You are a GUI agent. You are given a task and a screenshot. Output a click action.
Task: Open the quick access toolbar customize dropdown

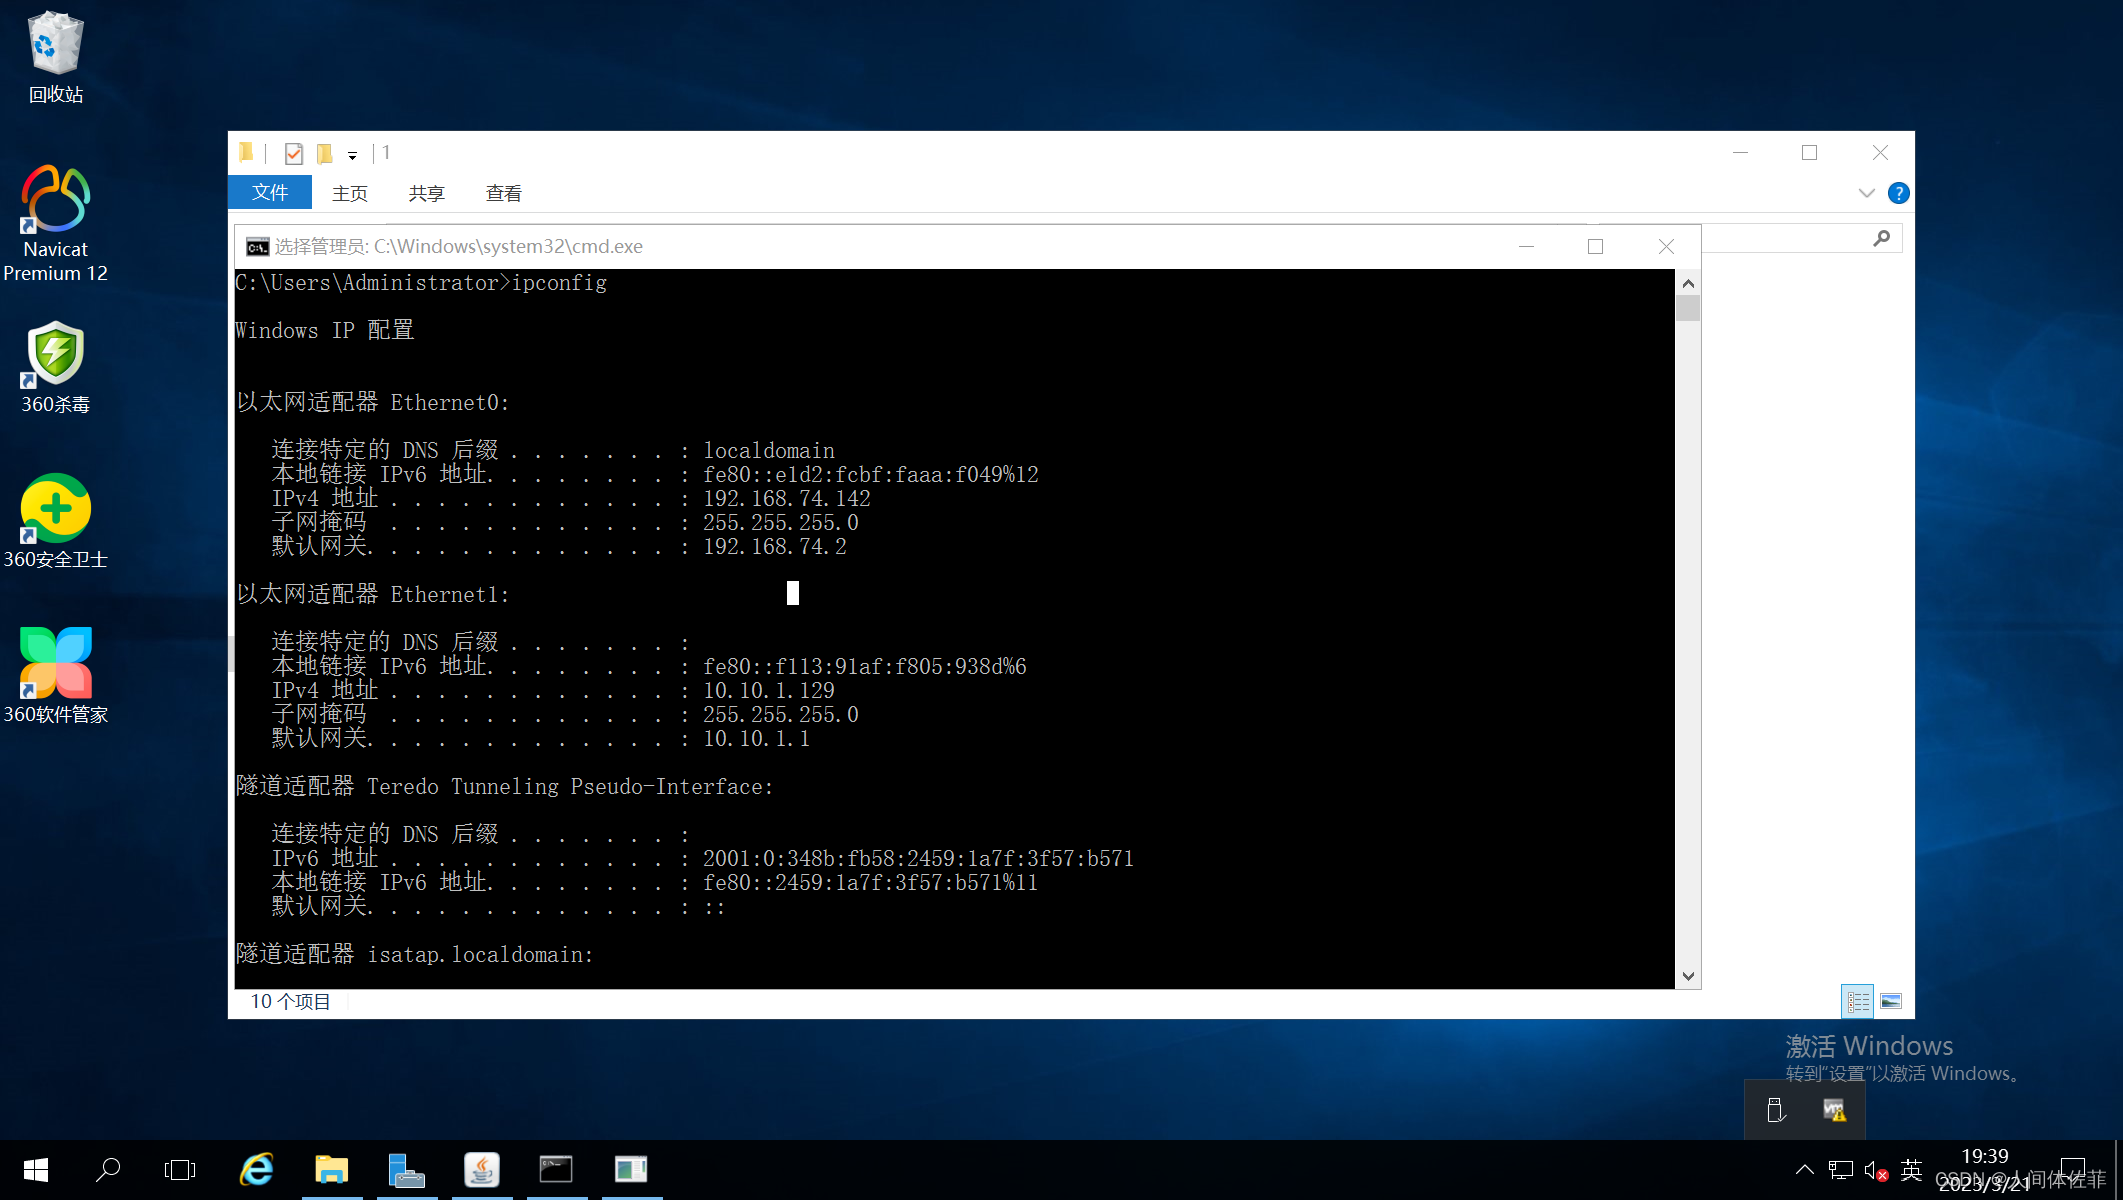[352, 155]
